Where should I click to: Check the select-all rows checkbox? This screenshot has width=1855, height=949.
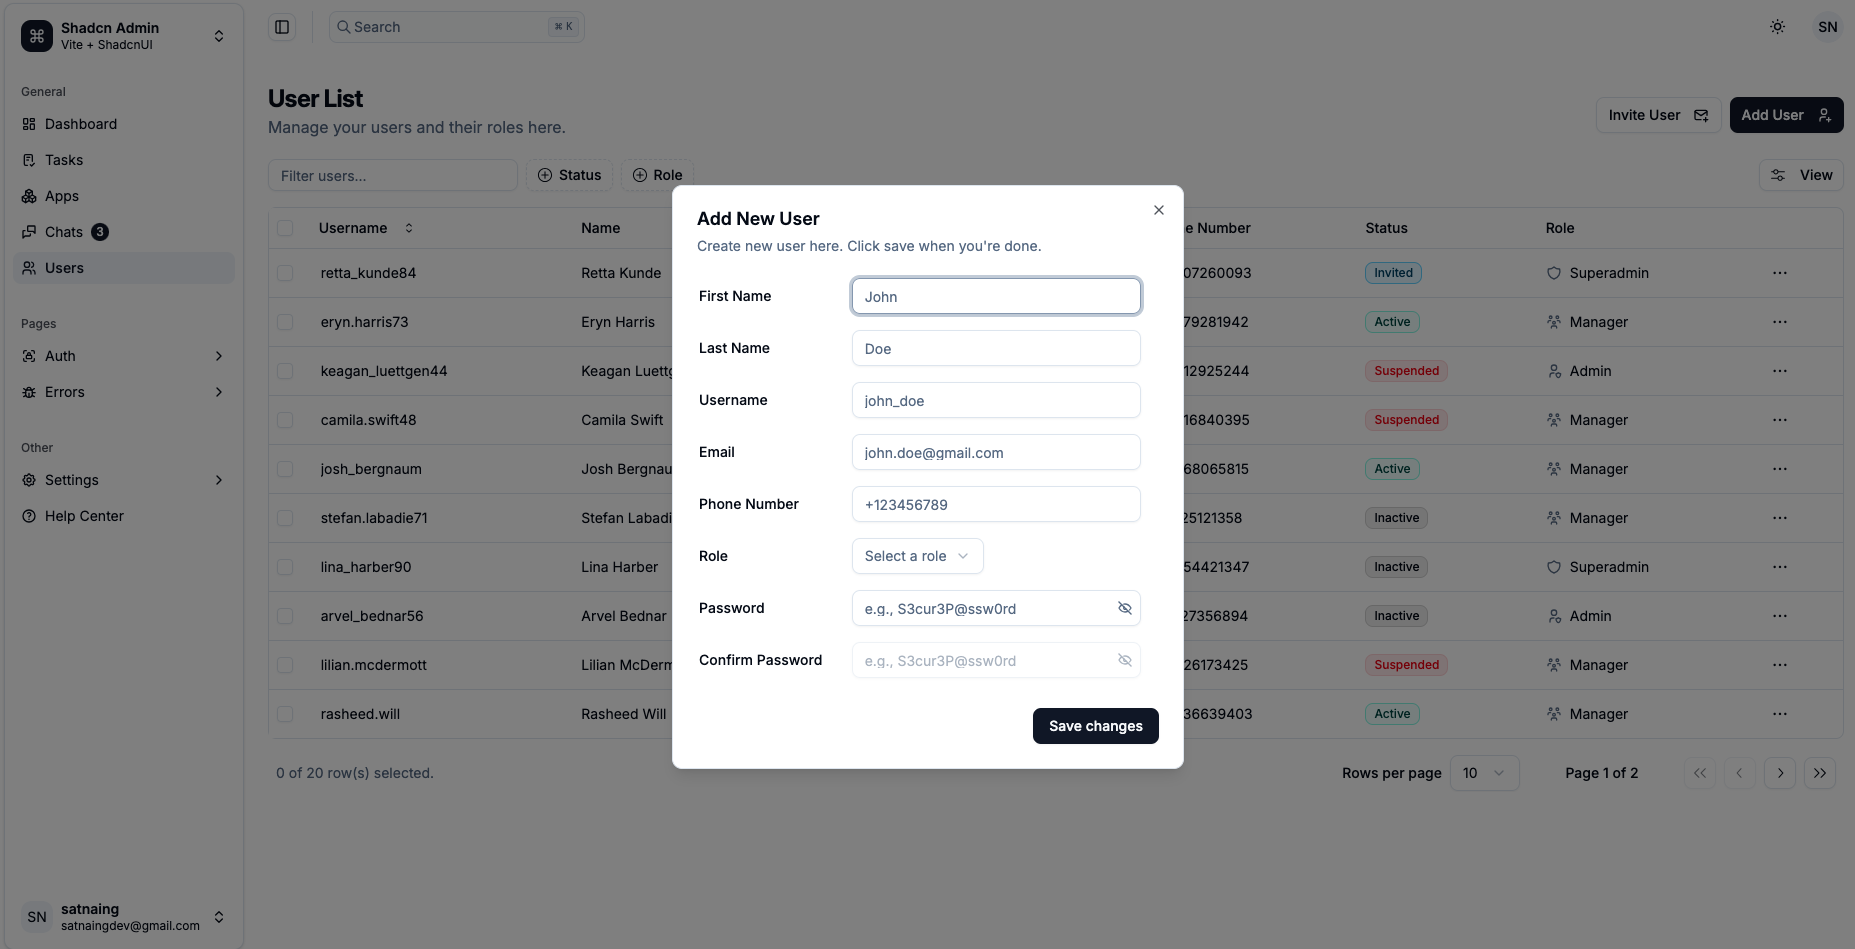tap(285, 228)
